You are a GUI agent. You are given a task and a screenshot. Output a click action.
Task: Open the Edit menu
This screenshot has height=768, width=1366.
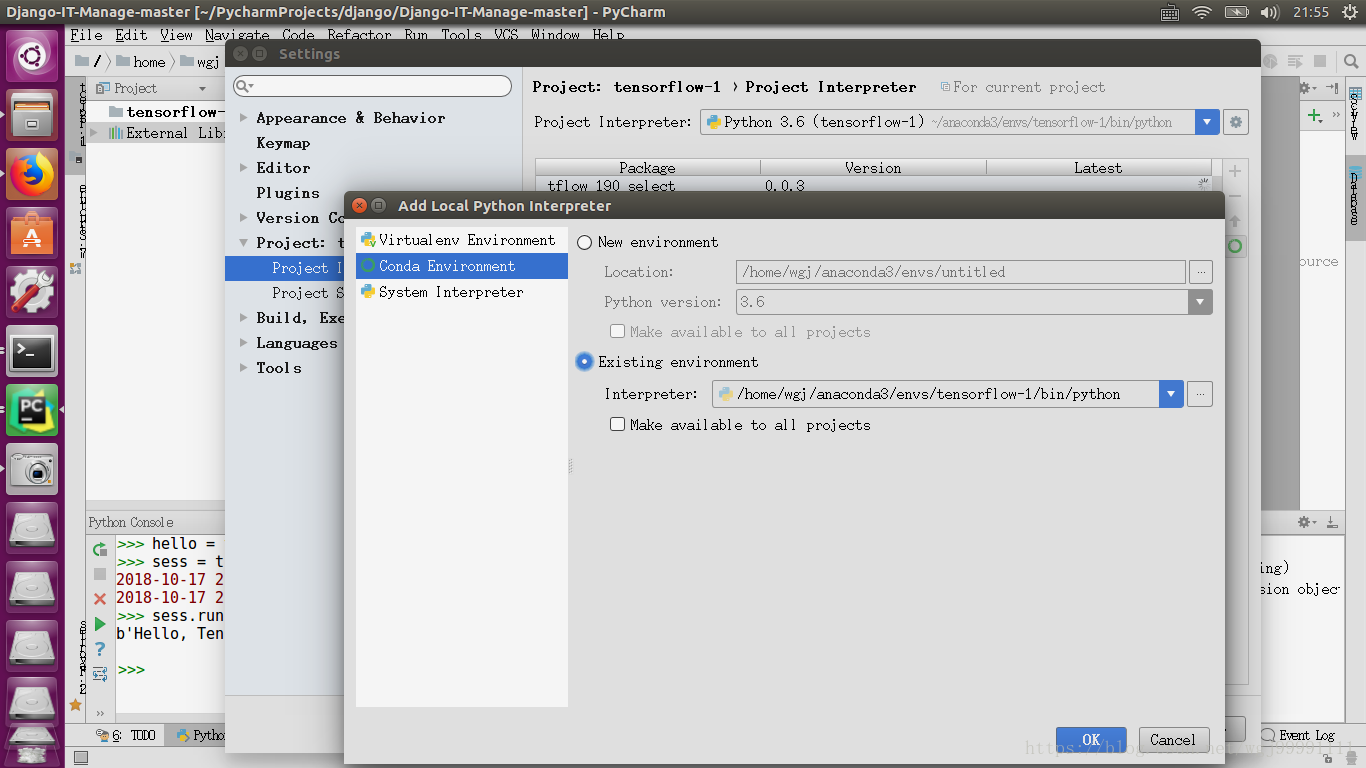coord(131,35)
